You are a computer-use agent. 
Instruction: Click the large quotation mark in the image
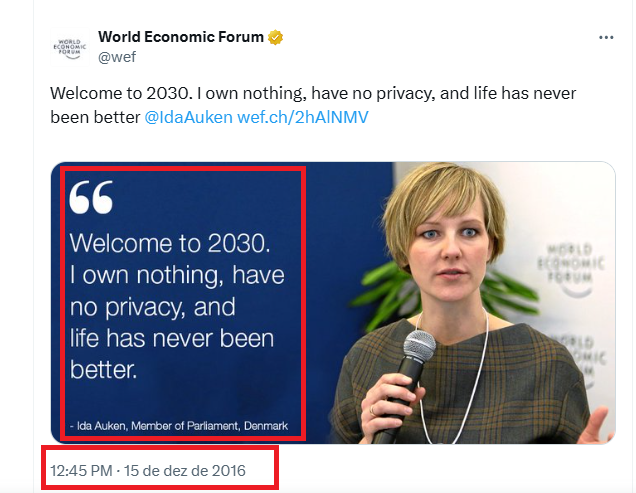coord(91,199)
